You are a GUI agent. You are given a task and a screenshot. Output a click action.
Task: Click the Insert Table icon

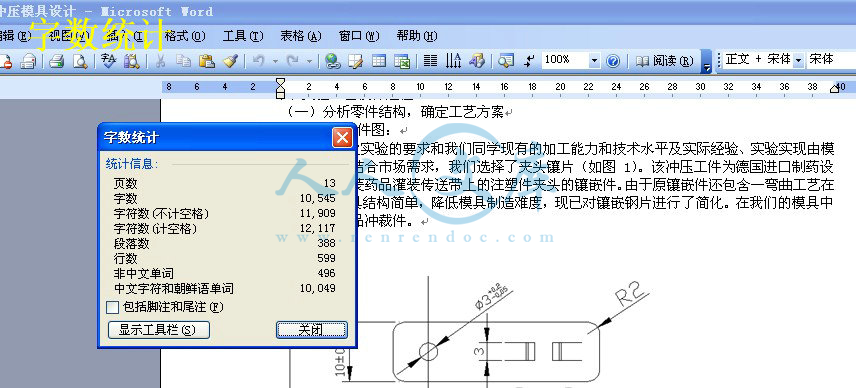[379, 61]
